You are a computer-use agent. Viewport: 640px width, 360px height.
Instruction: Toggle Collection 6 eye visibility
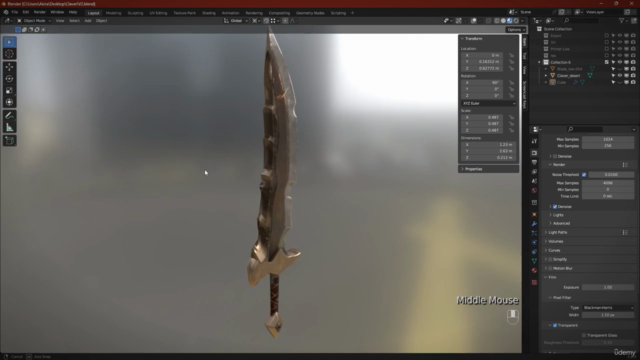620,62
